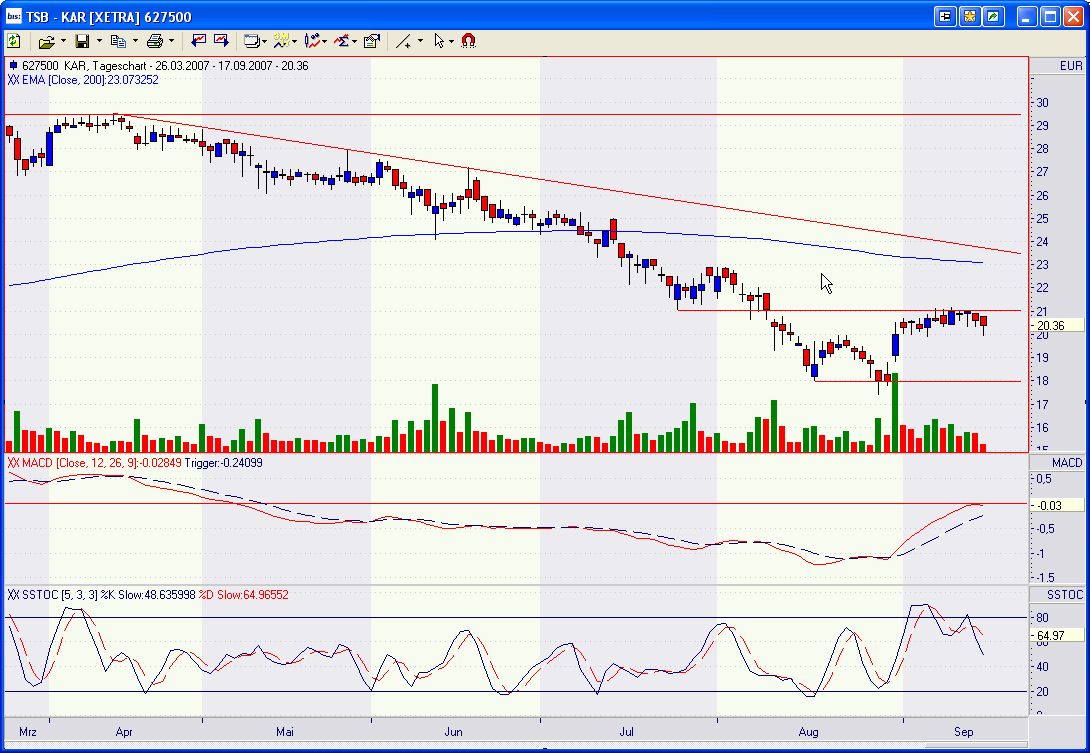The height and width of the screenshot is (753, 1090).
Task: Select the arrow pointer tool
Action: pos(439,42)
